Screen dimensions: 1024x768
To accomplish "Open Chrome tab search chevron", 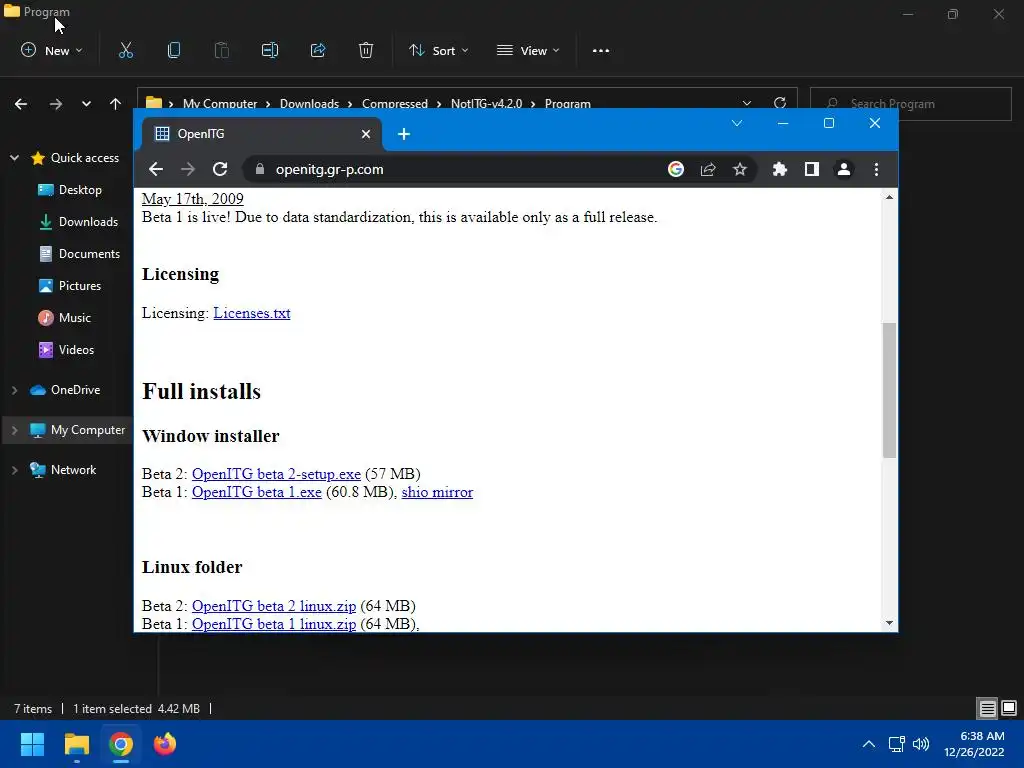I will pos(737,123).
